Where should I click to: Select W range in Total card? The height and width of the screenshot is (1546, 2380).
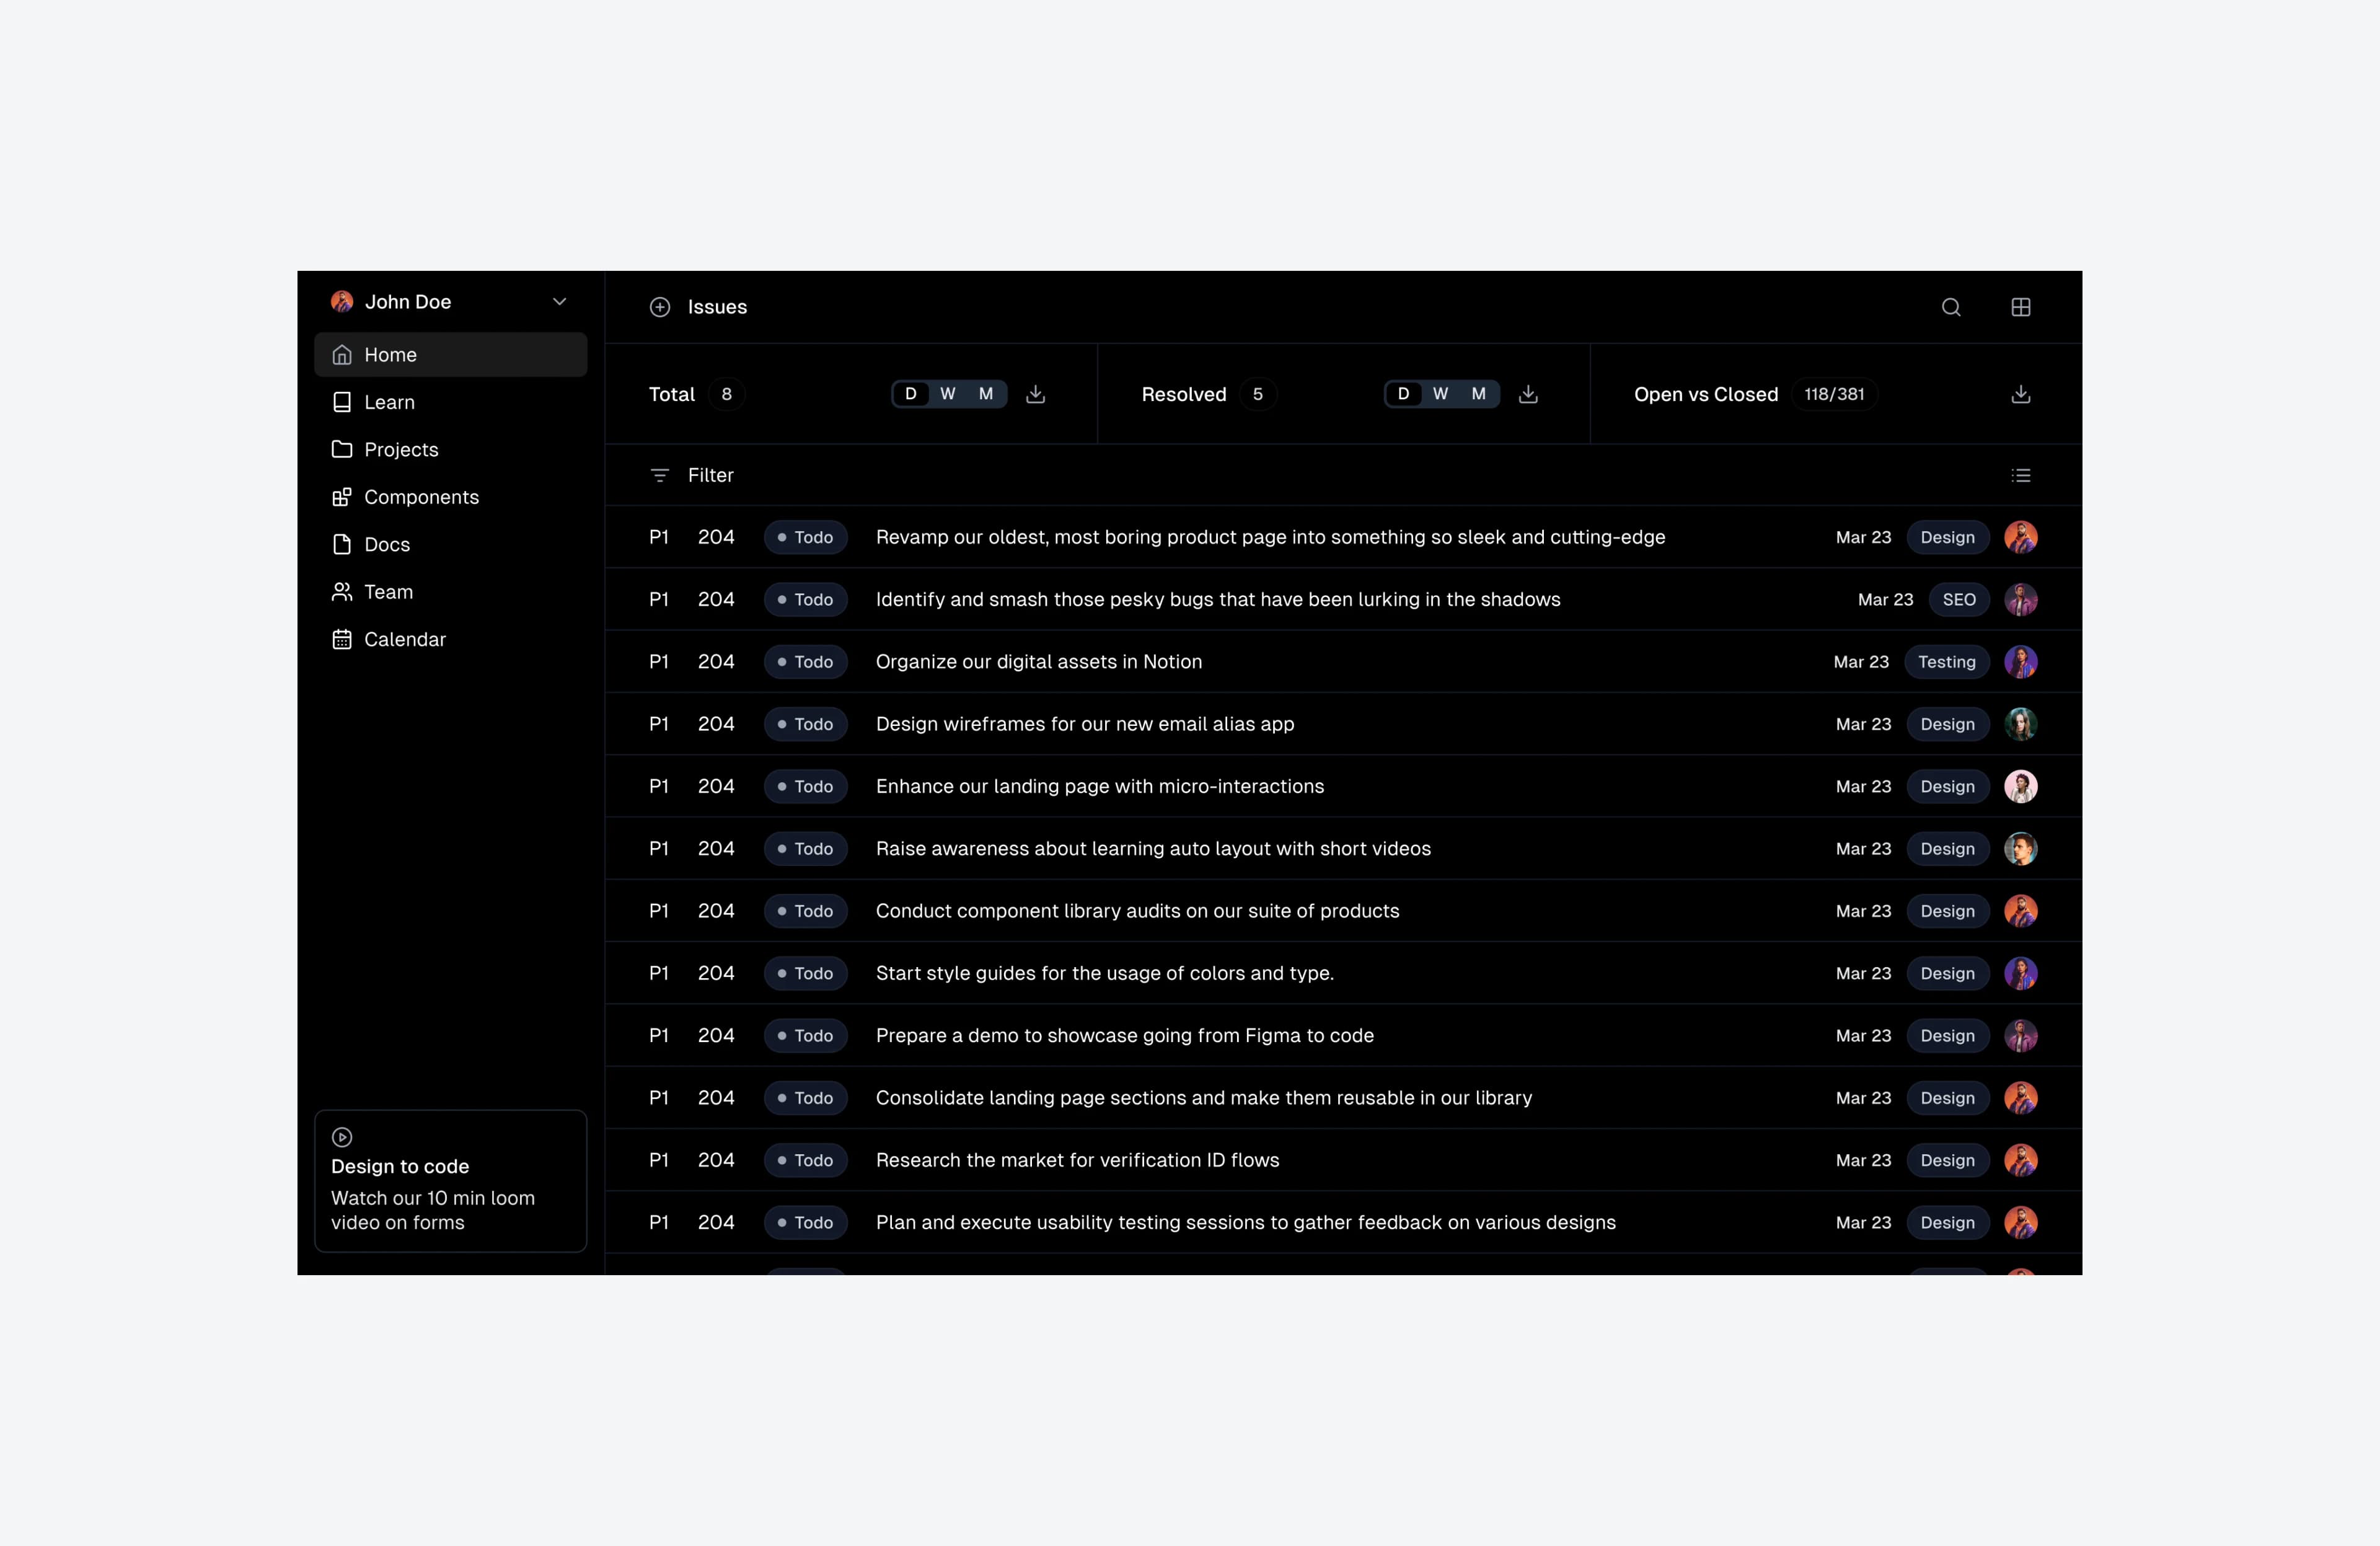pyautogui.click(x=948, y=394)
